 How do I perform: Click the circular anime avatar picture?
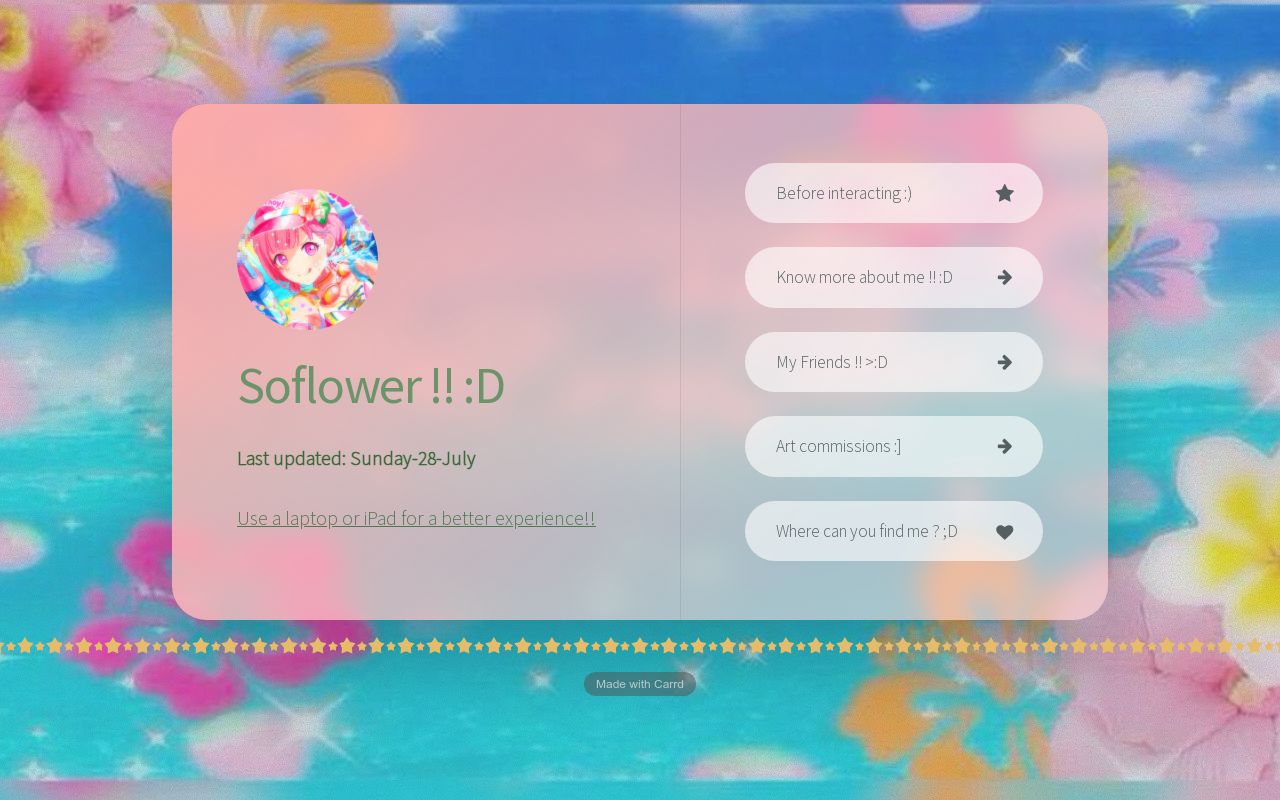click(307, 259)
